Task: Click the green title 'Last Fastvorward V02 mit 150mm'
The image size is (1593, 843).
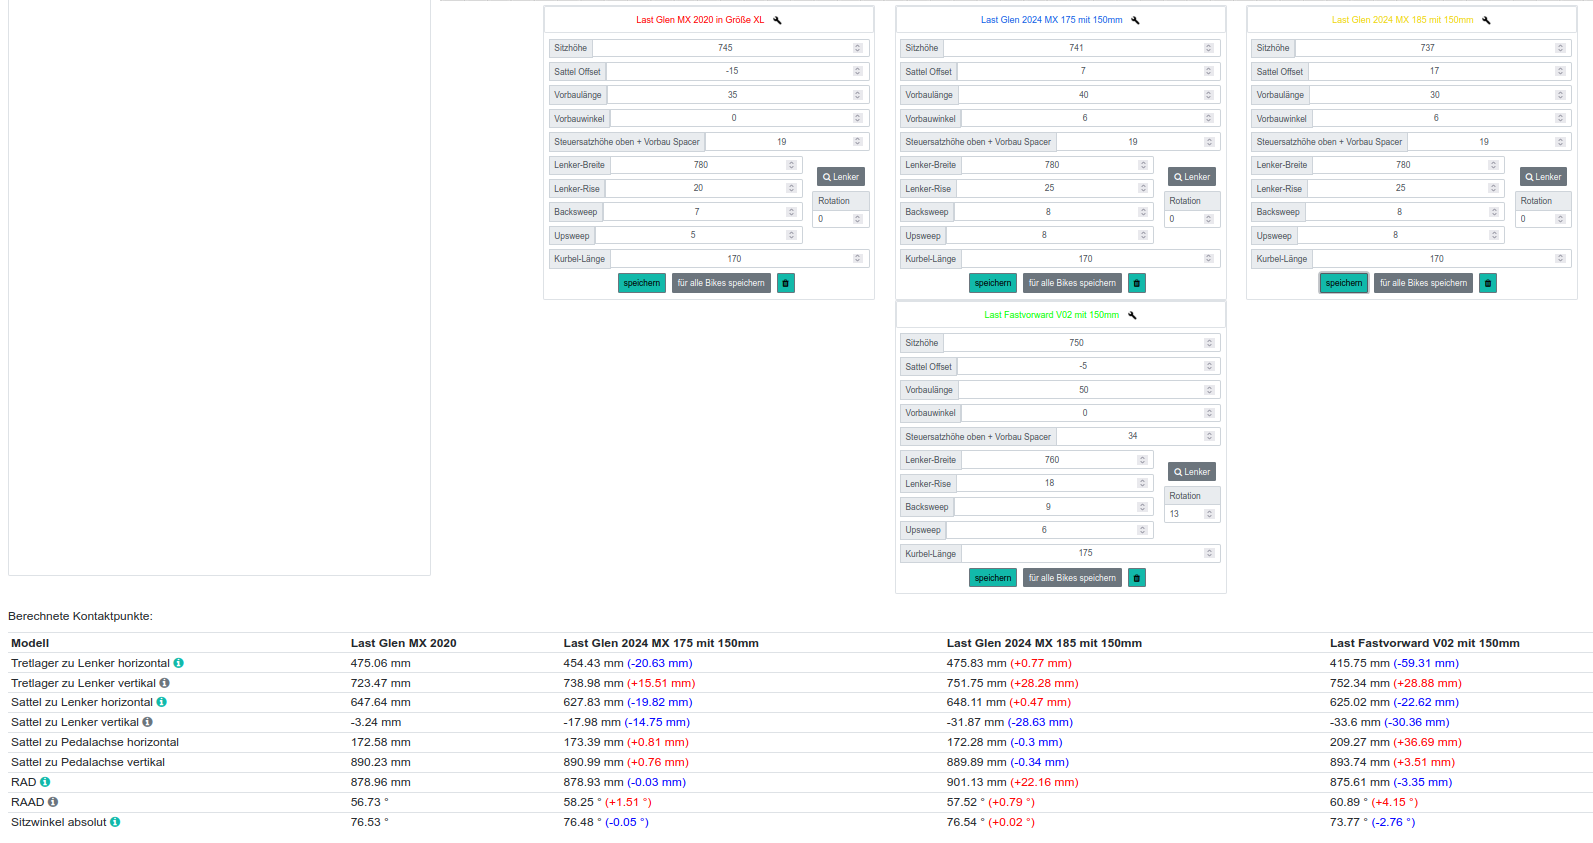Action: click(x=1052, y=315)
